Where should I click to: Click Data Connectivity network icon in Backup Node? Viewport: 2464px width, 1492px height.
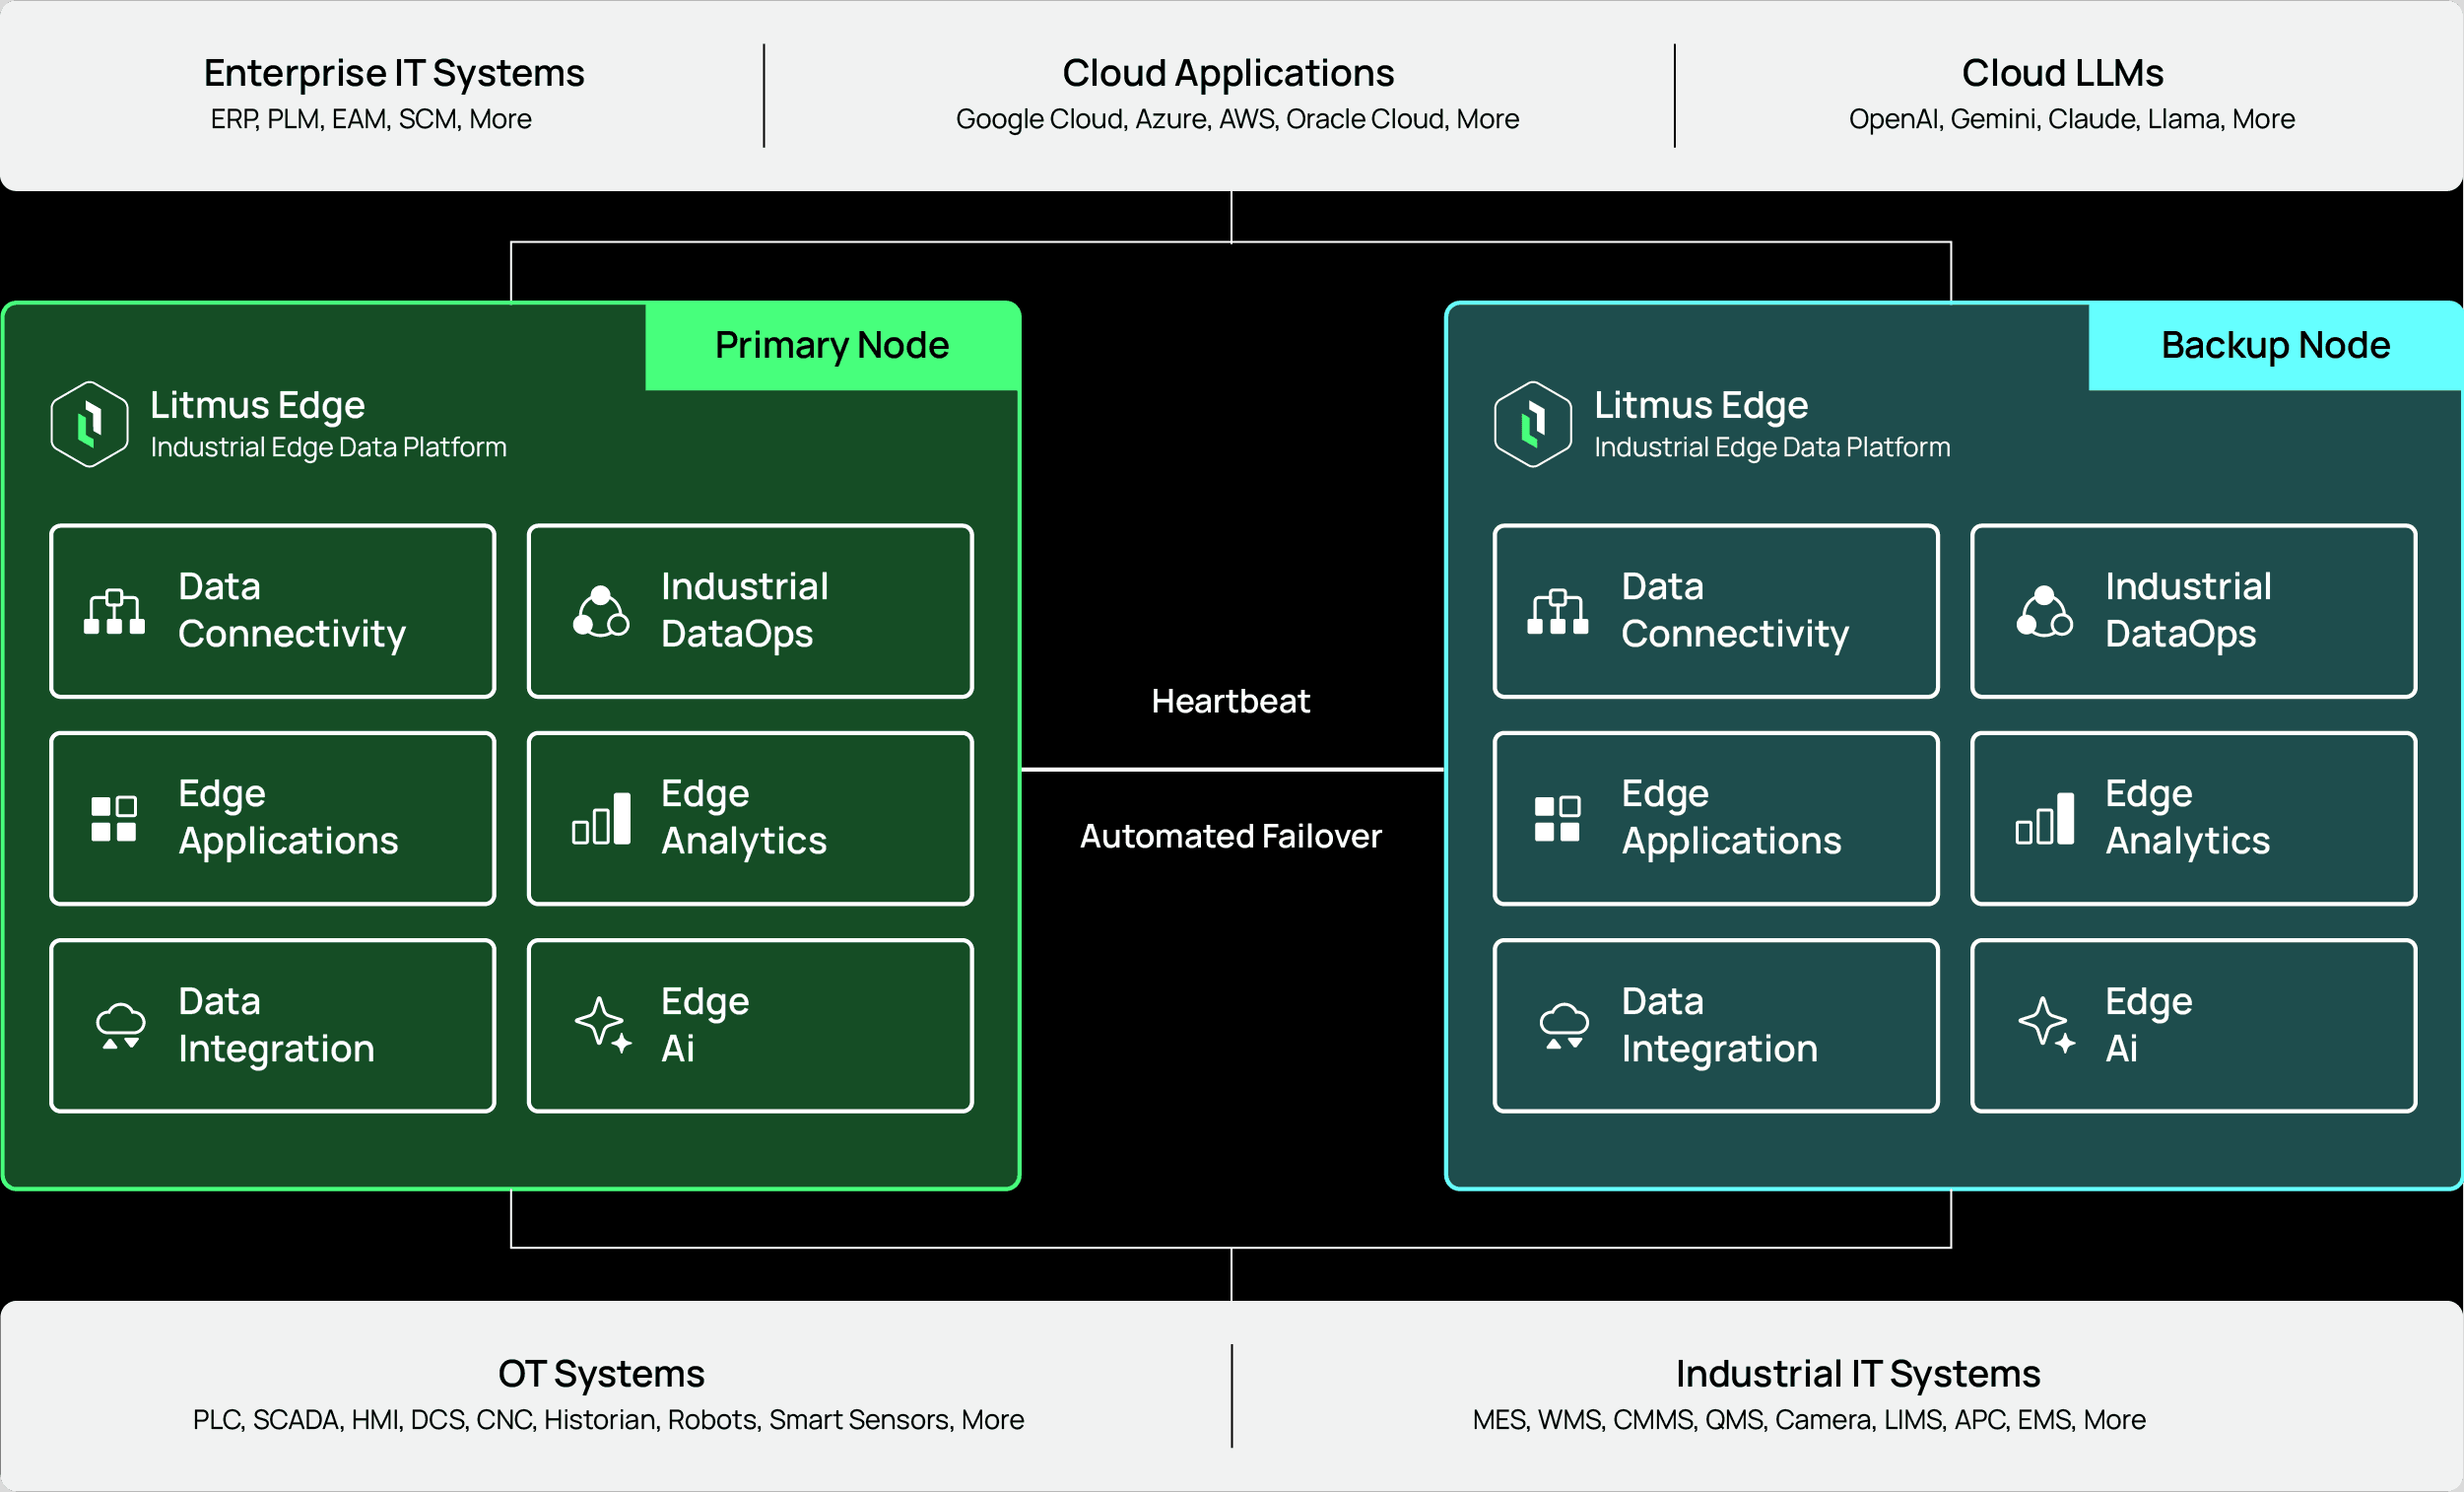[1557, 611]
